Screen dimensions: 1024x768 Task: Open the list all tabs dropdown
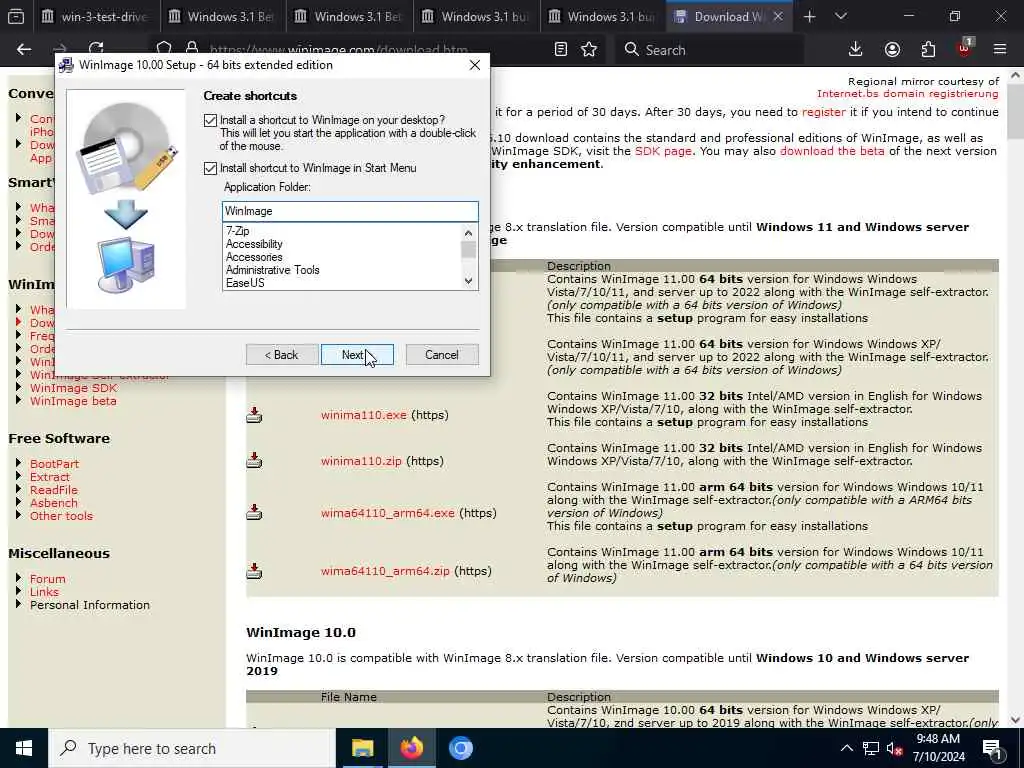pos(841,16)
